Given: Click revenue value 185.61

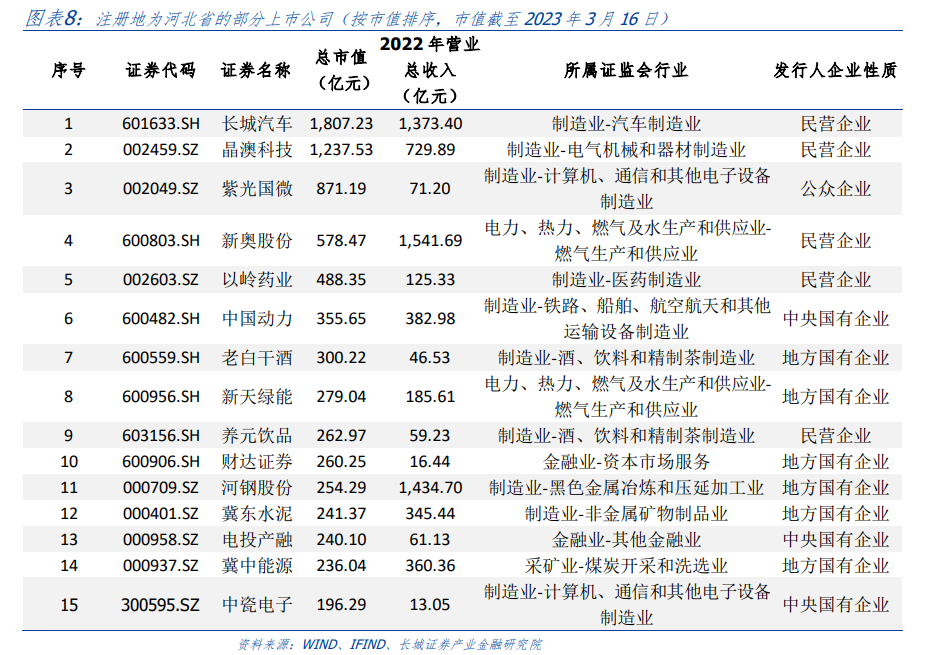Looking at the screenshot, I should (430, 396).
